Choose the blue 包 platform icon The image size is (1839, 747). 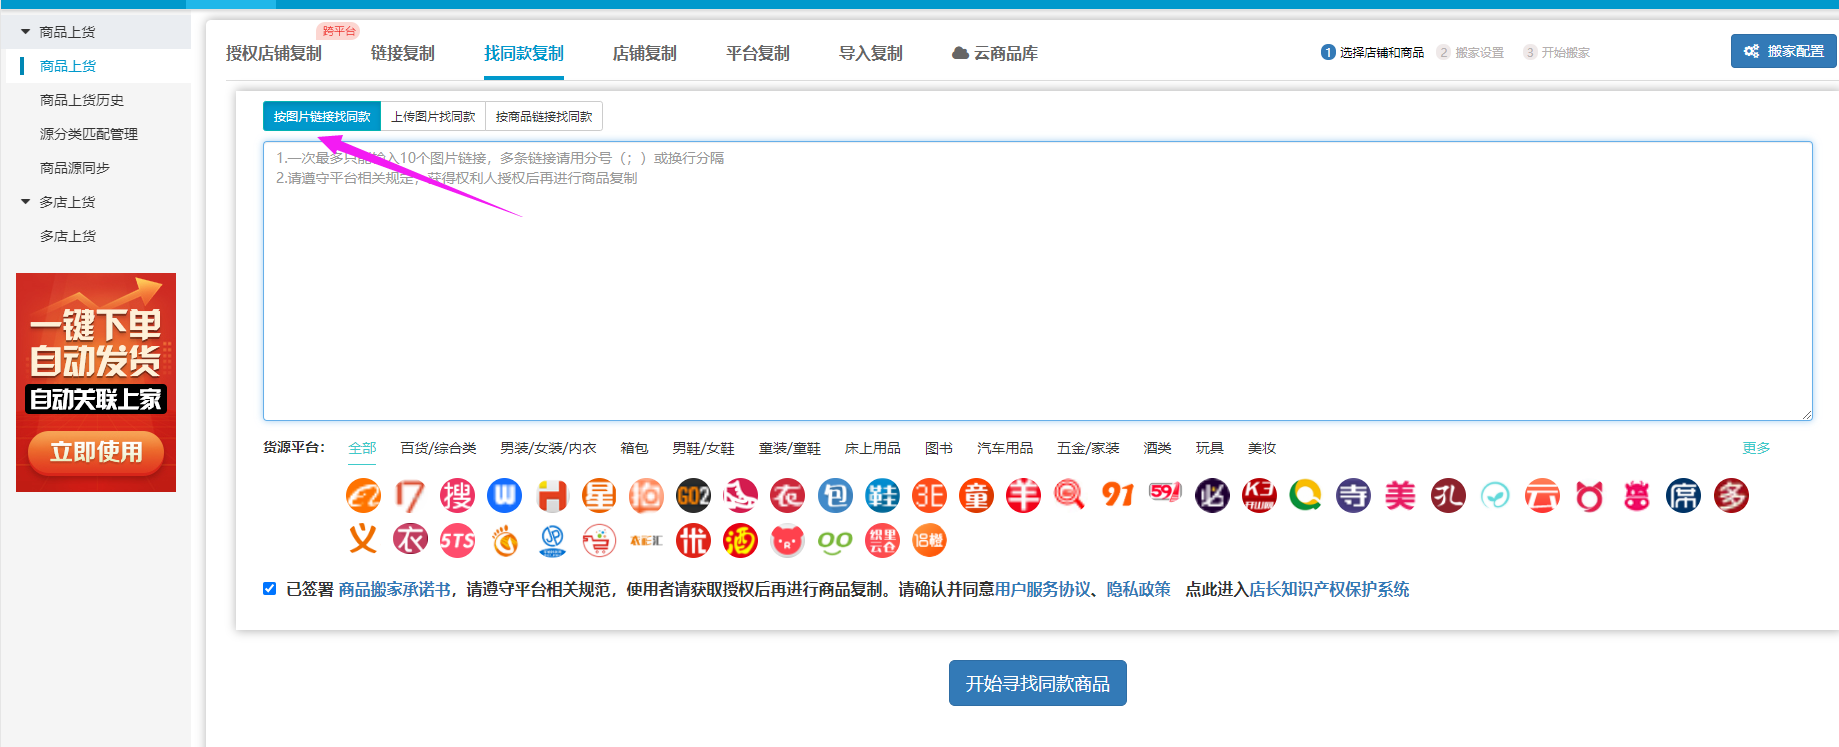click(x=835, y=495)
